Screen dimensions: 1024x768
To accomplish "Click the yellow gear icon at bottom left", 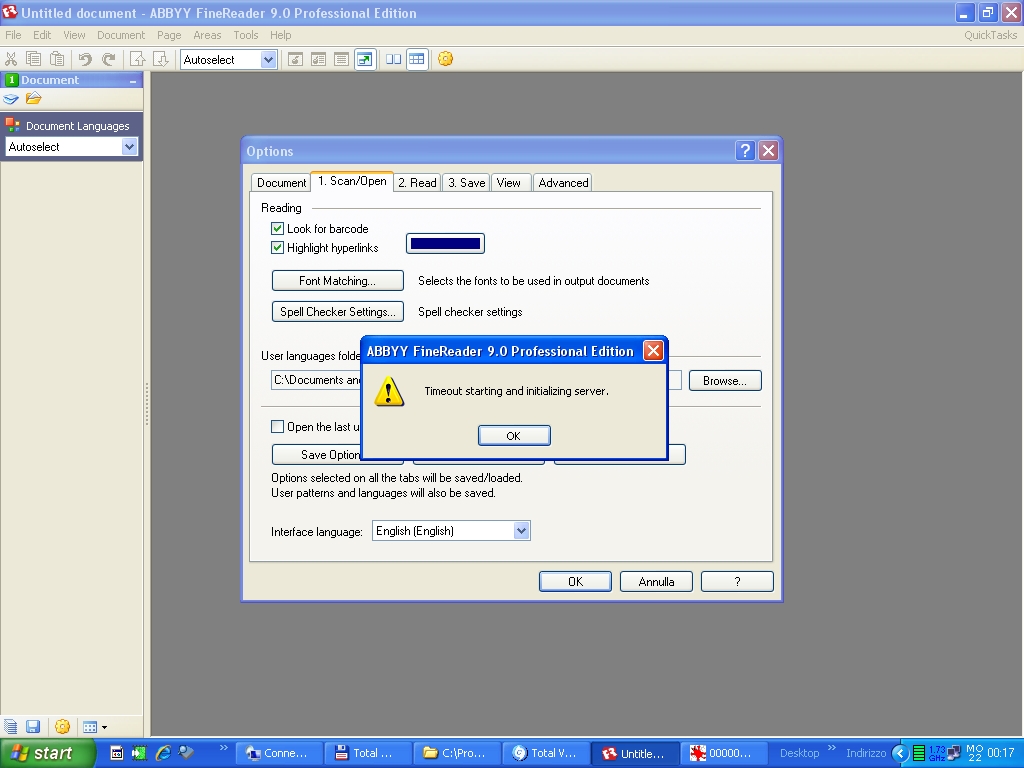I will point(63,726).
